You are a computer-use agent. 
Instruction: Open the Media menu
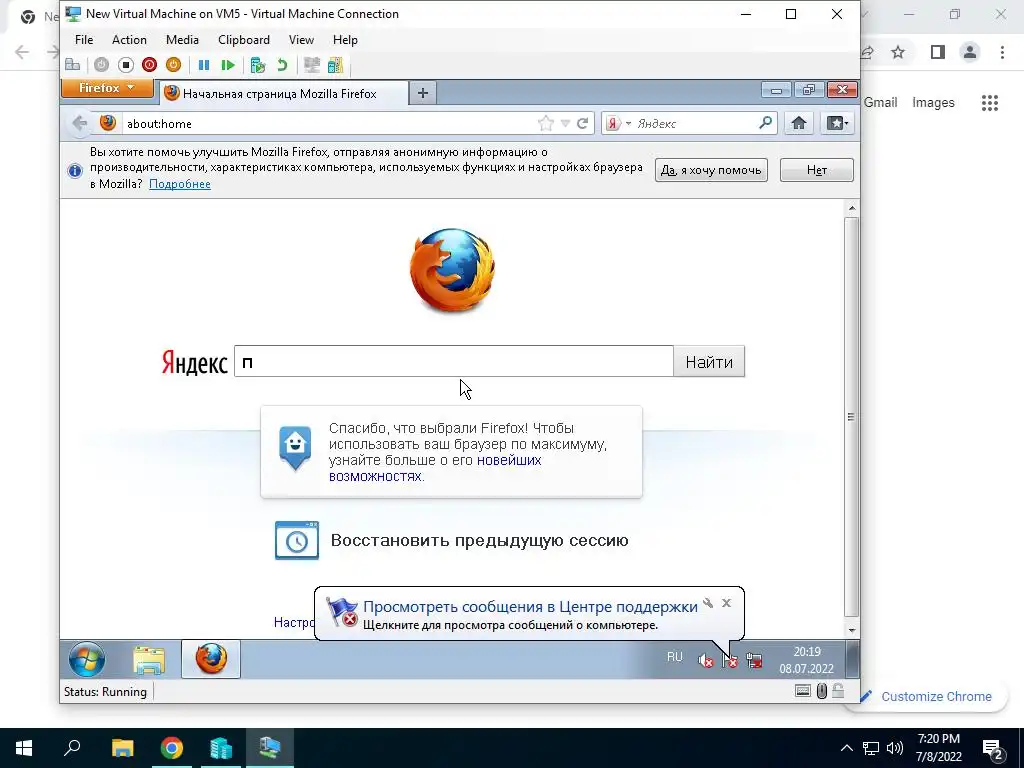coord(182,40)
